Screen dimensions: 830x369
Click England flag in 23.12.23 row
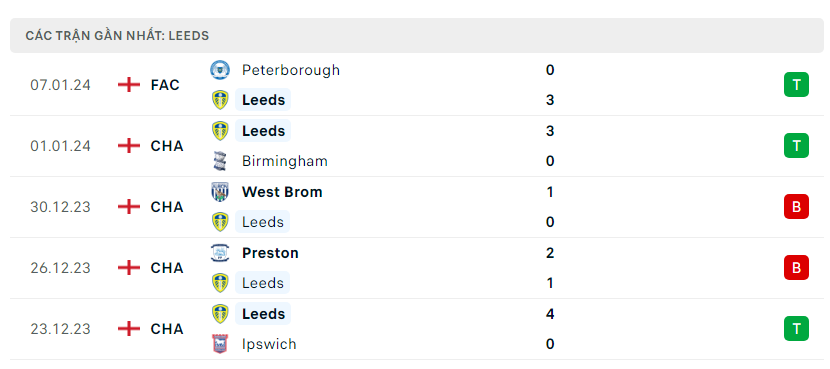coord(129,329)
